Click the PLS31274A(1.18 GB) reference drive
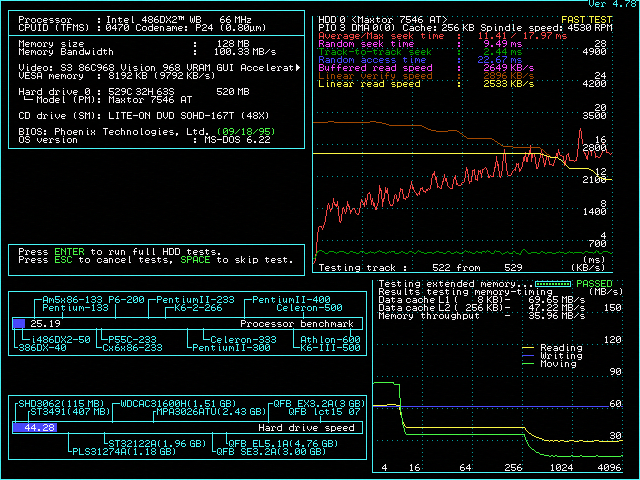This screenshot has height=480, width=640. (x=124, y=452)
